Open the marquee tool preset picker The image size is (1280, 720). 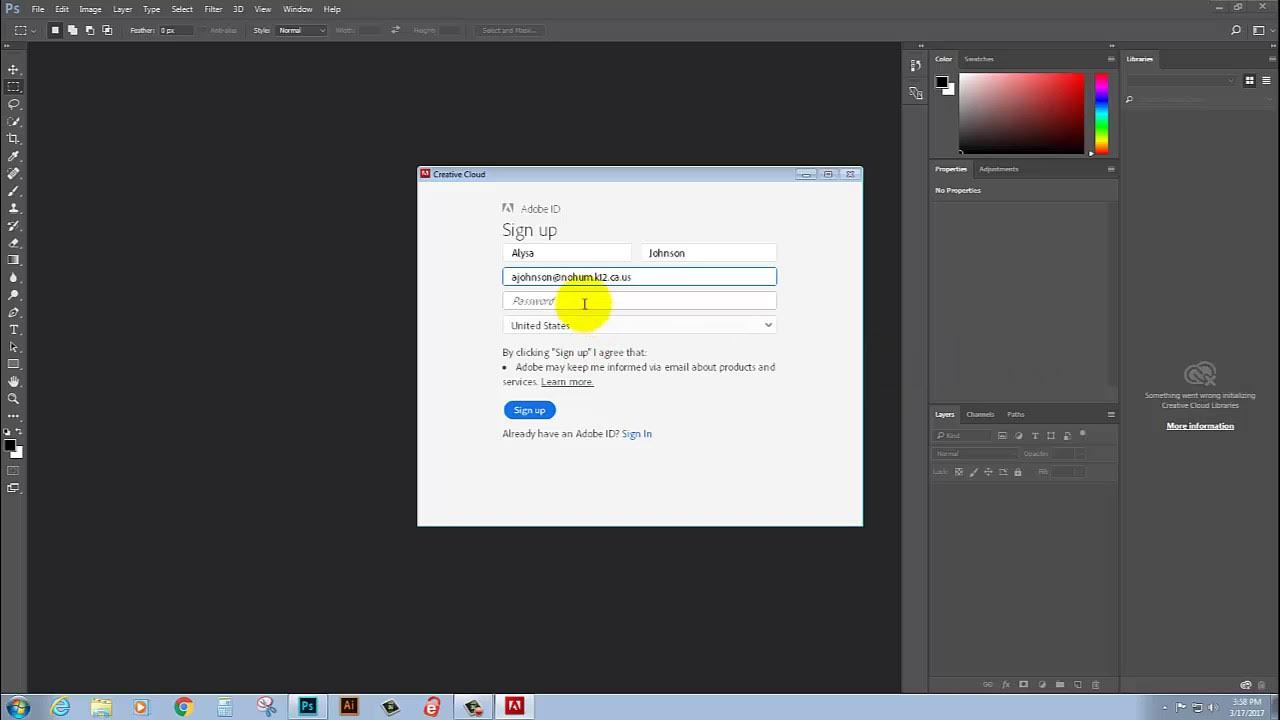pos(25,30)
